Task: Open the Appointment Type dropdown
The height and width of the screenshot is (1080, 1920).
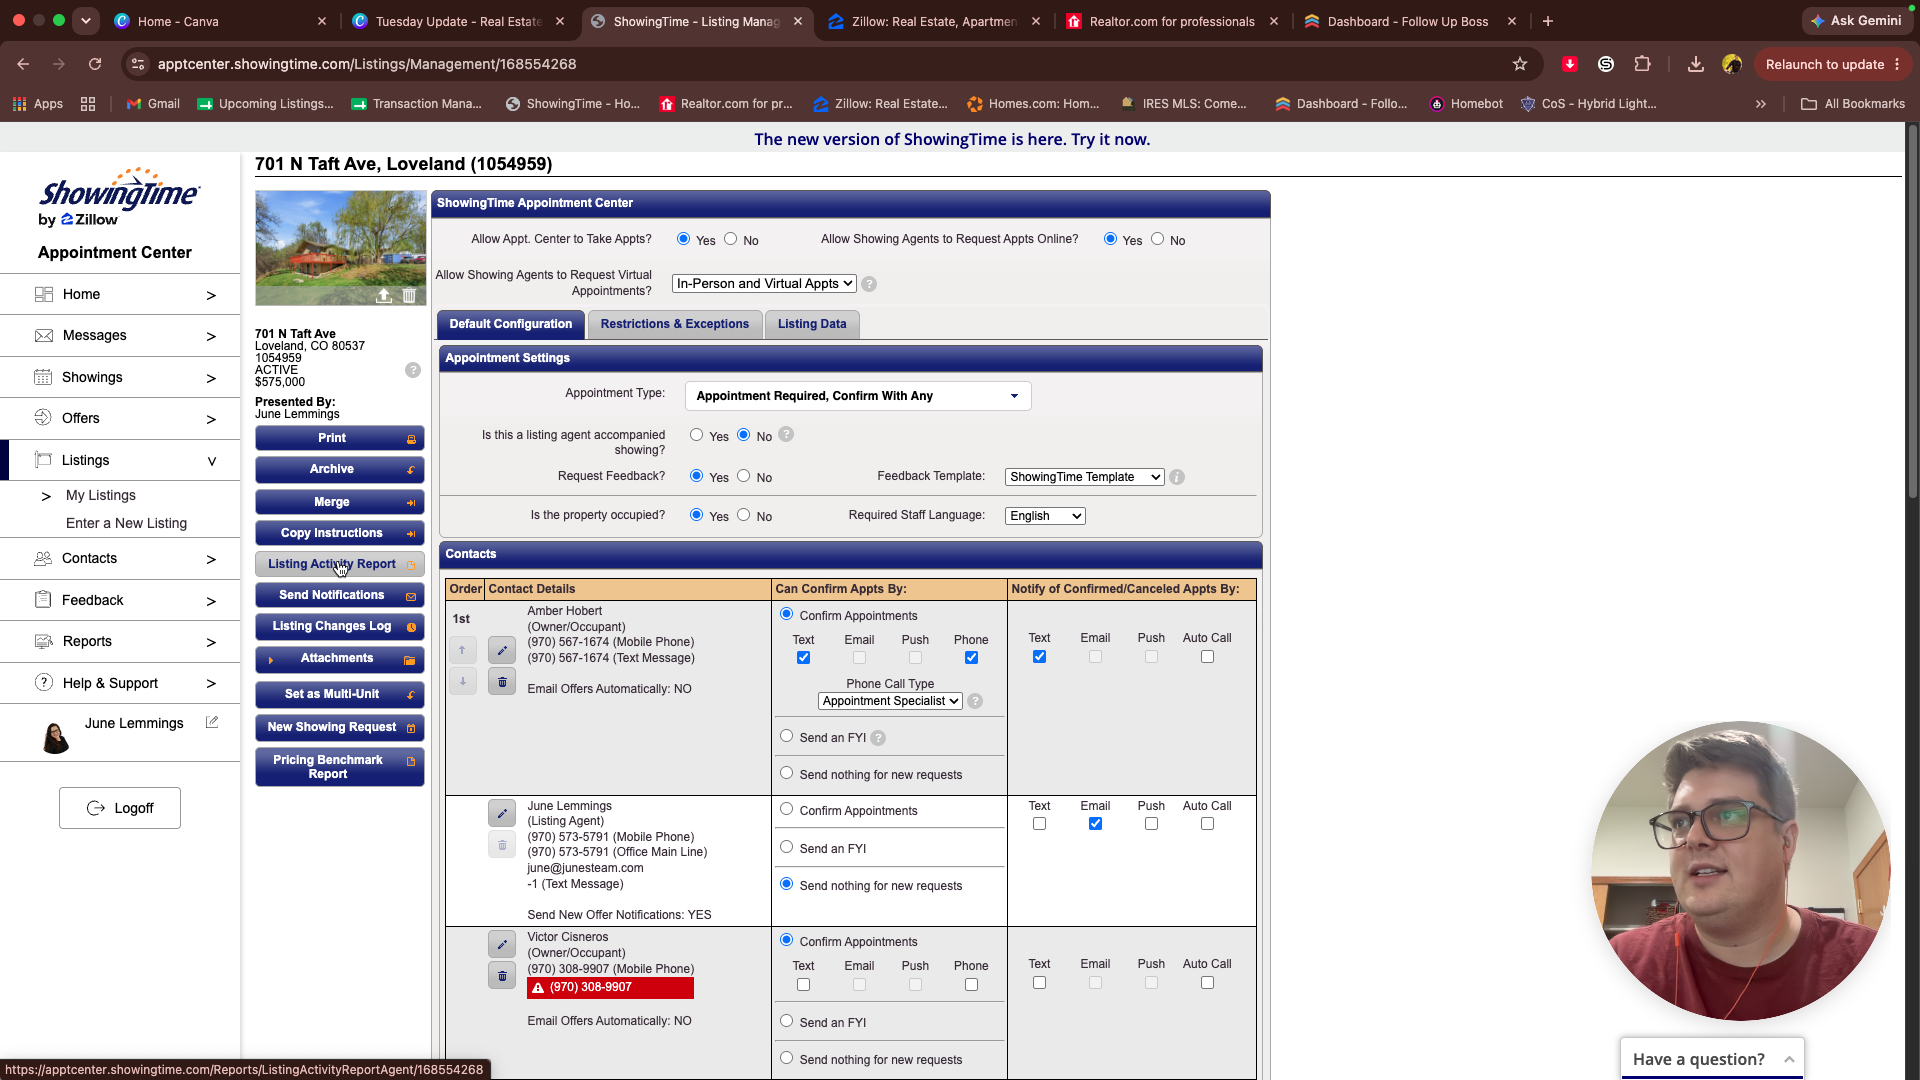Action: 858,396
